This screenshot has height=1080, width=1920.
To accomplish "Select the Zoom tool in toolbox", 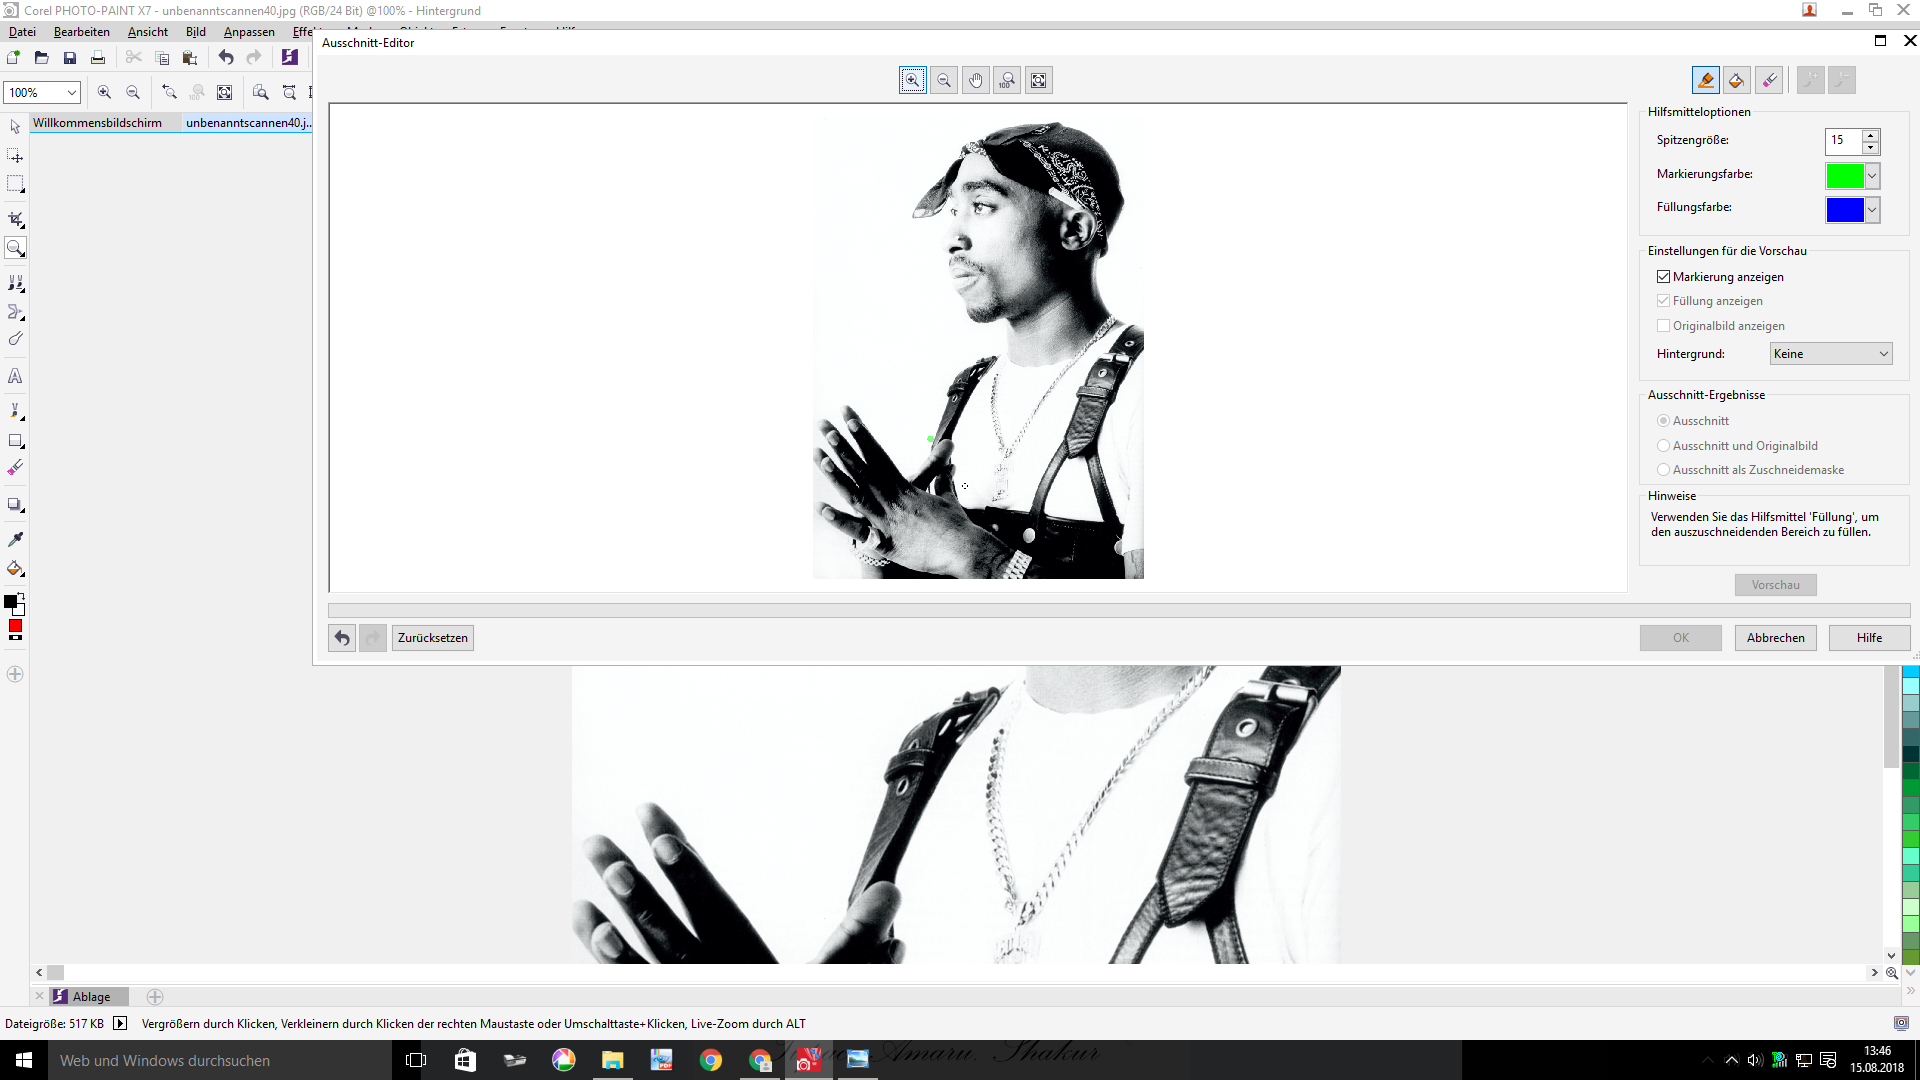I will tap(15, 248).
